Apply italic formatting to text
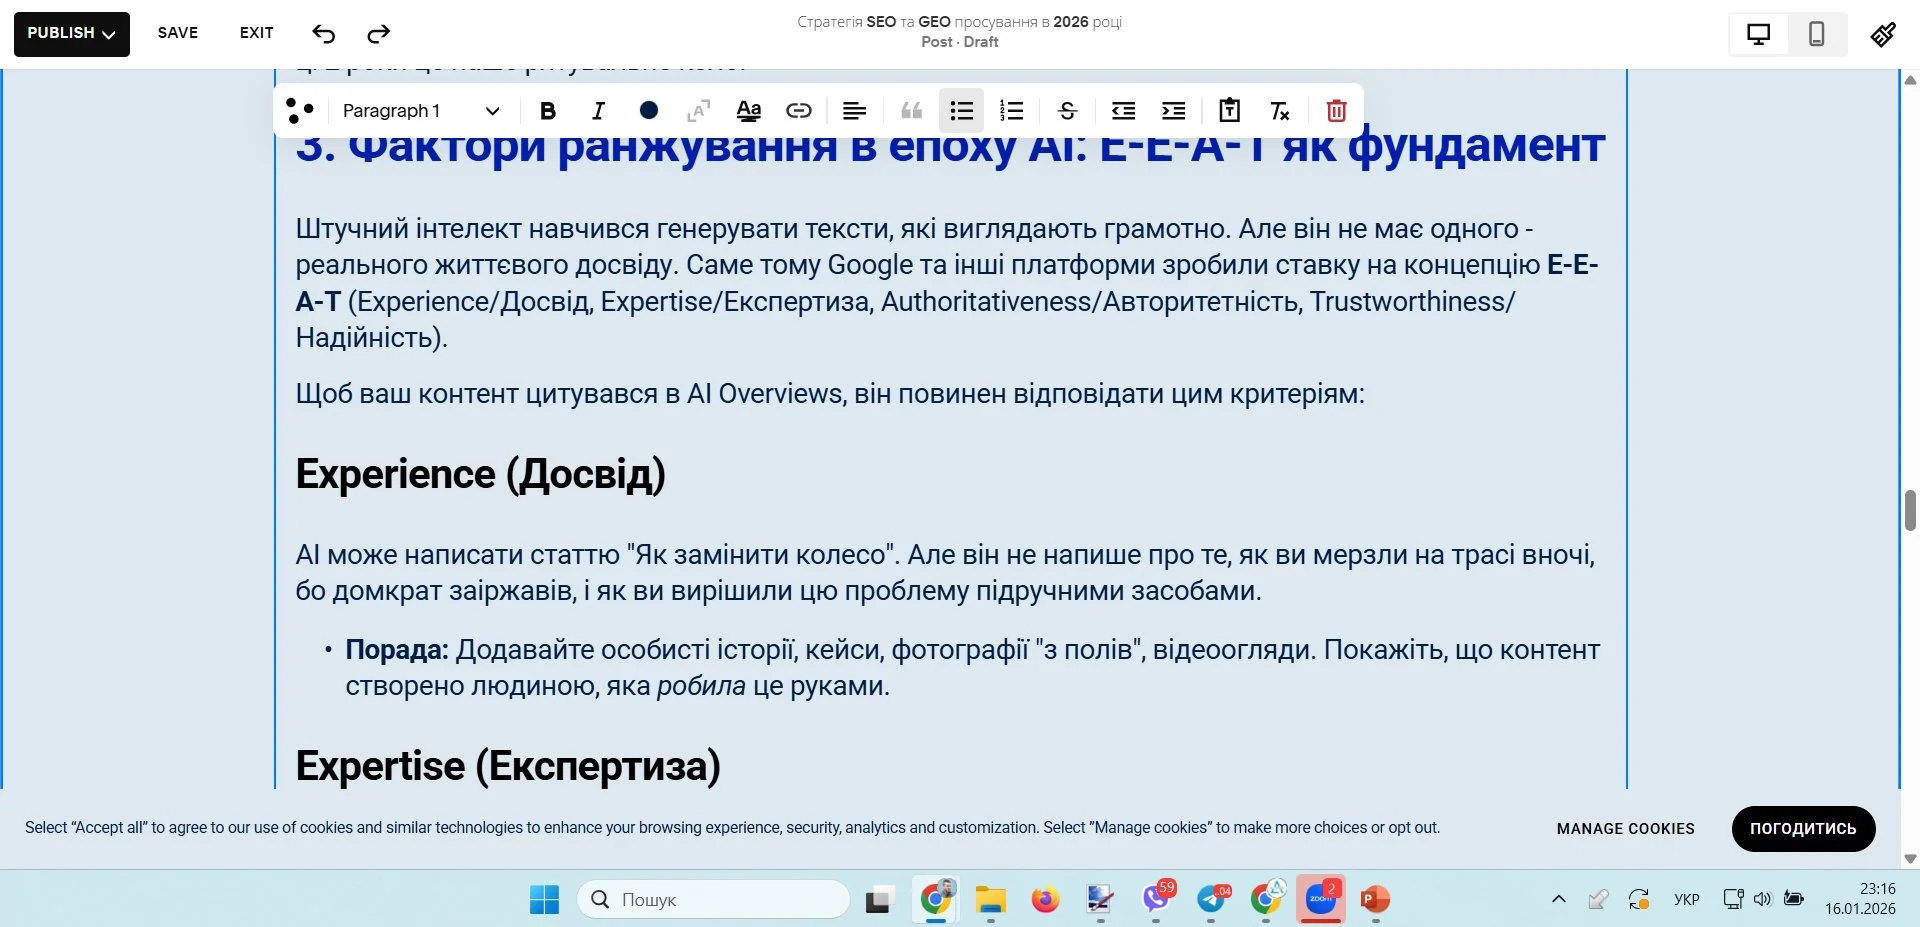This screenshot has height=927, width=1920. point(597,111)
